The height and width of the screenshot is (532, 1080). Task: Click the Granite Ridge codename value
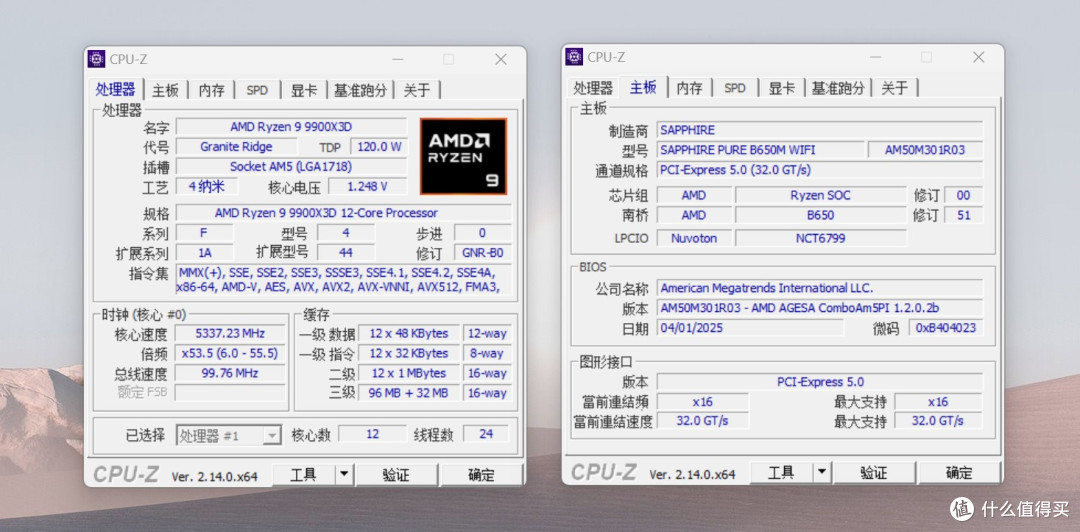pos(236,147)
